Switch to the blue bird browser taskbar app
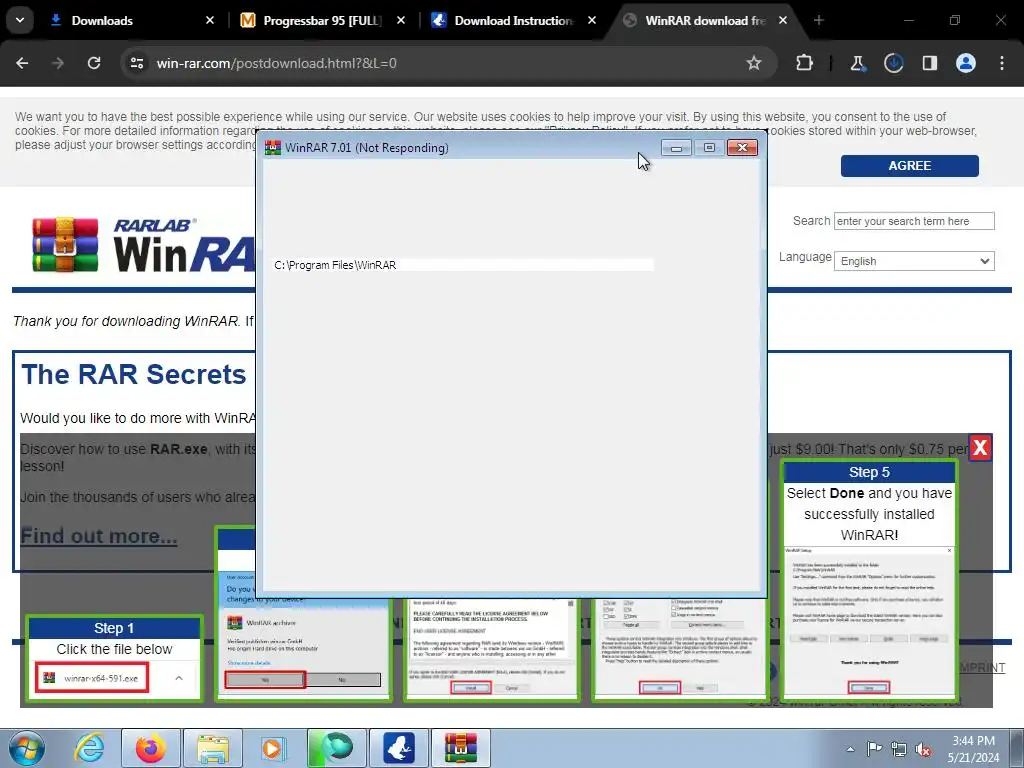Viewport: 1024px width, 768px height. [399, 748]
